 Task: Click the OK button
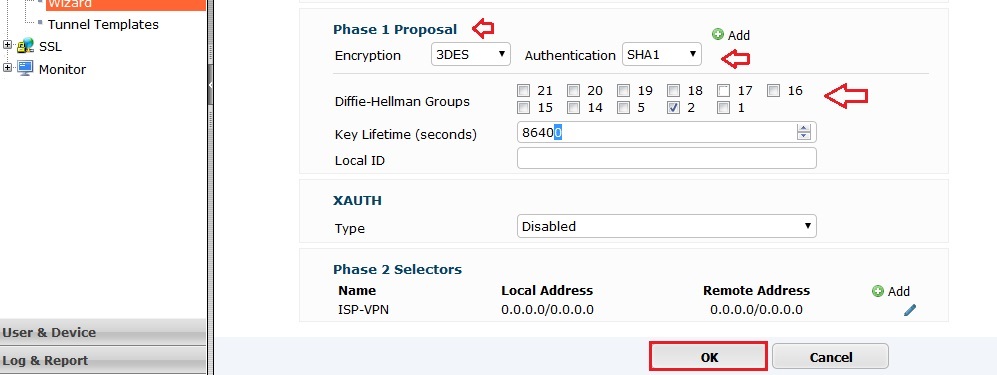[708, 357]
